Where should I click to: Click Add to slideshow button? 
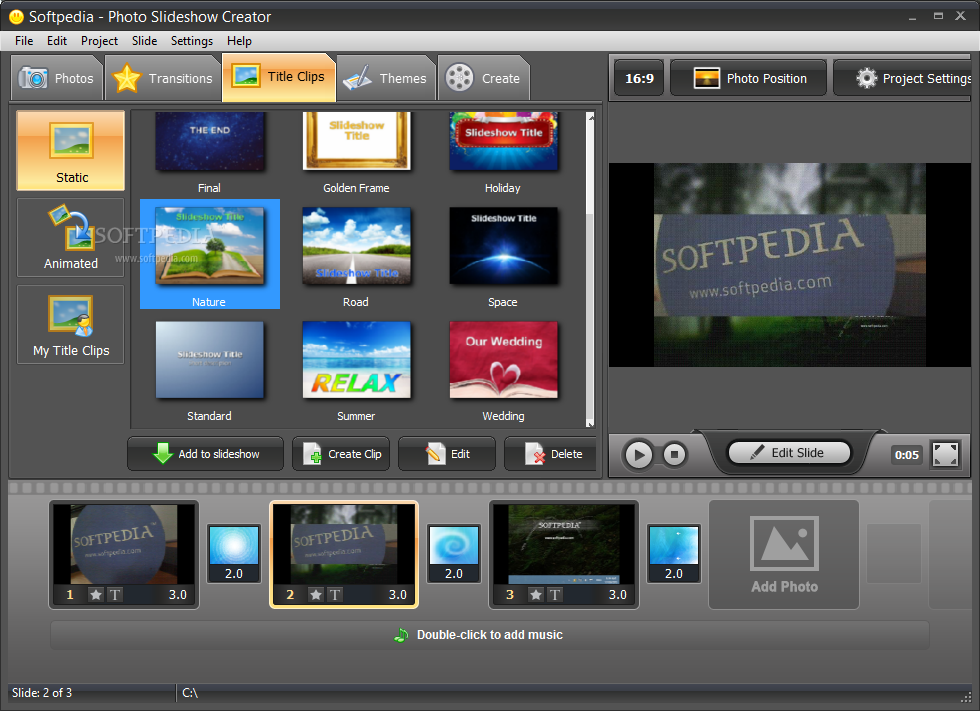point(206,454)
